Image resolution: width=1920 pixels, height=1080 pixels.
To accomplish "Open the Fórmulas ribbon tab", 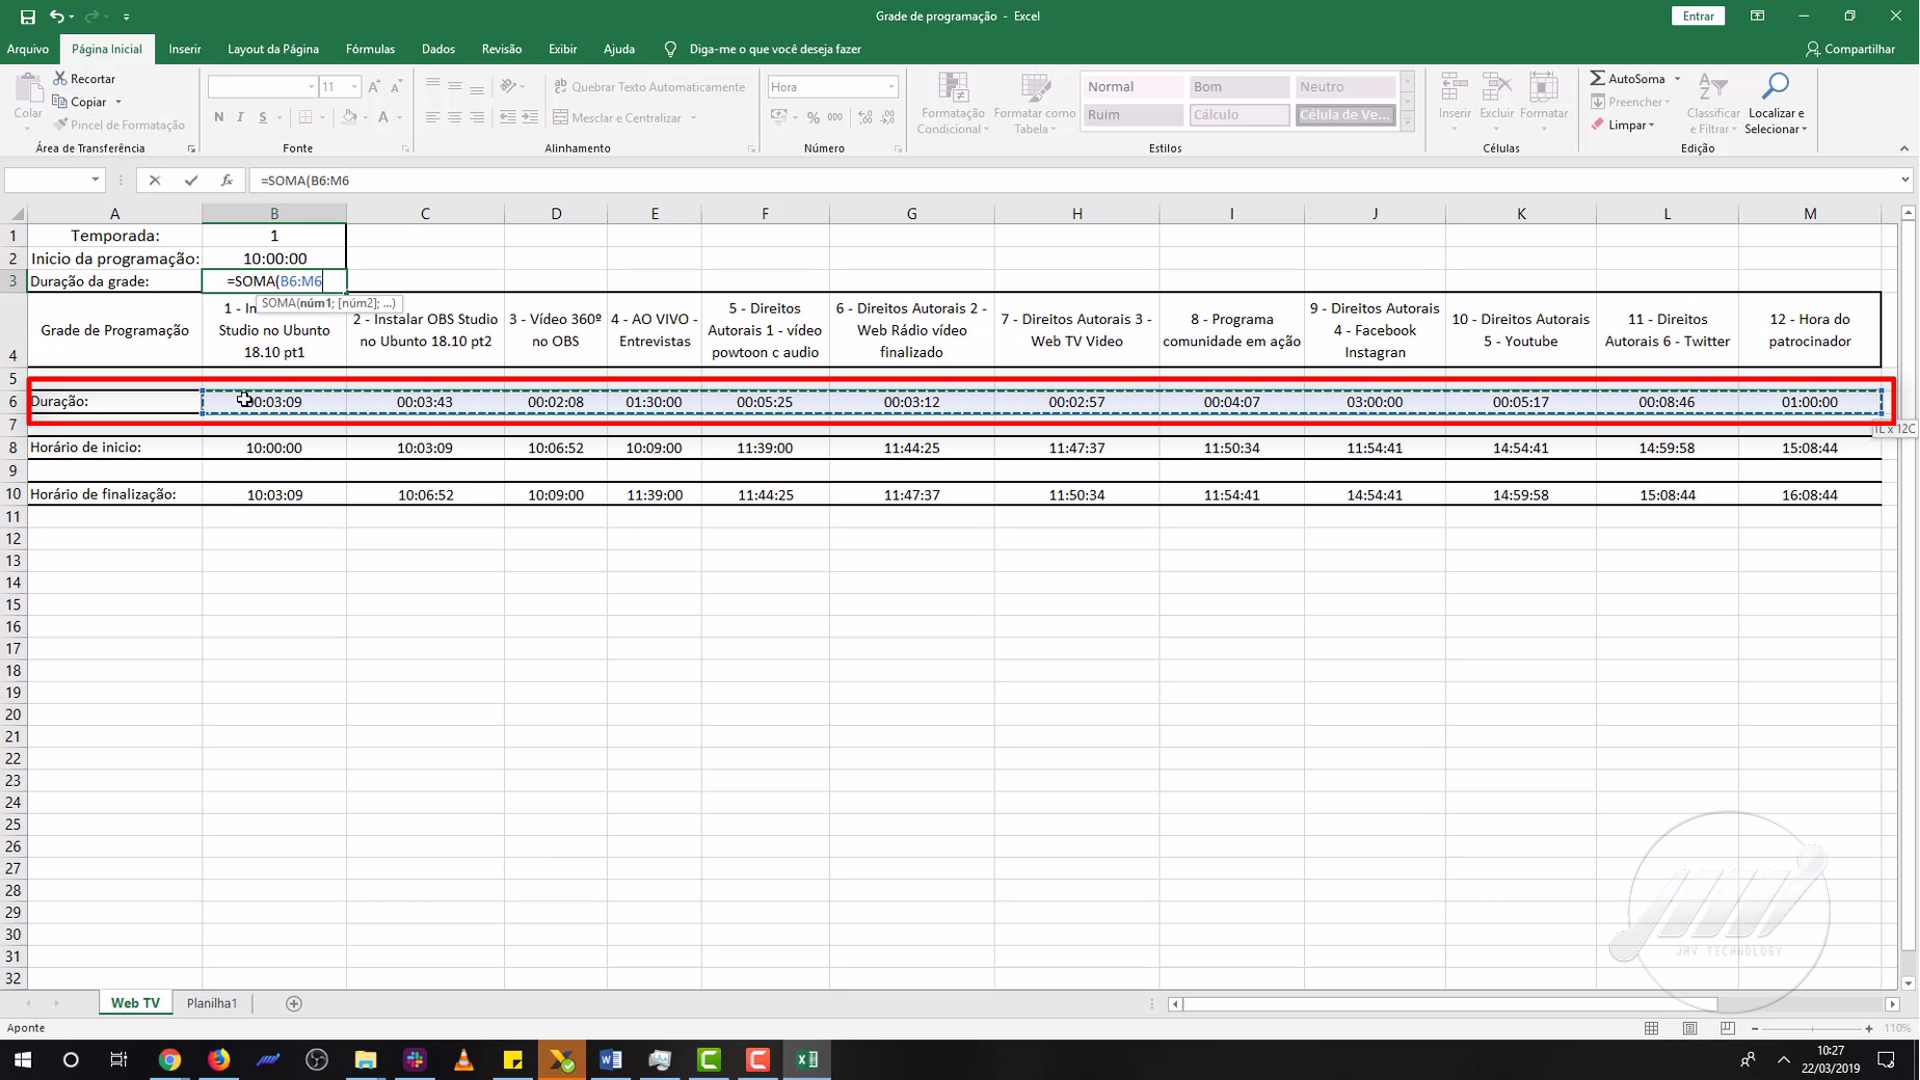I will [370, 49].
